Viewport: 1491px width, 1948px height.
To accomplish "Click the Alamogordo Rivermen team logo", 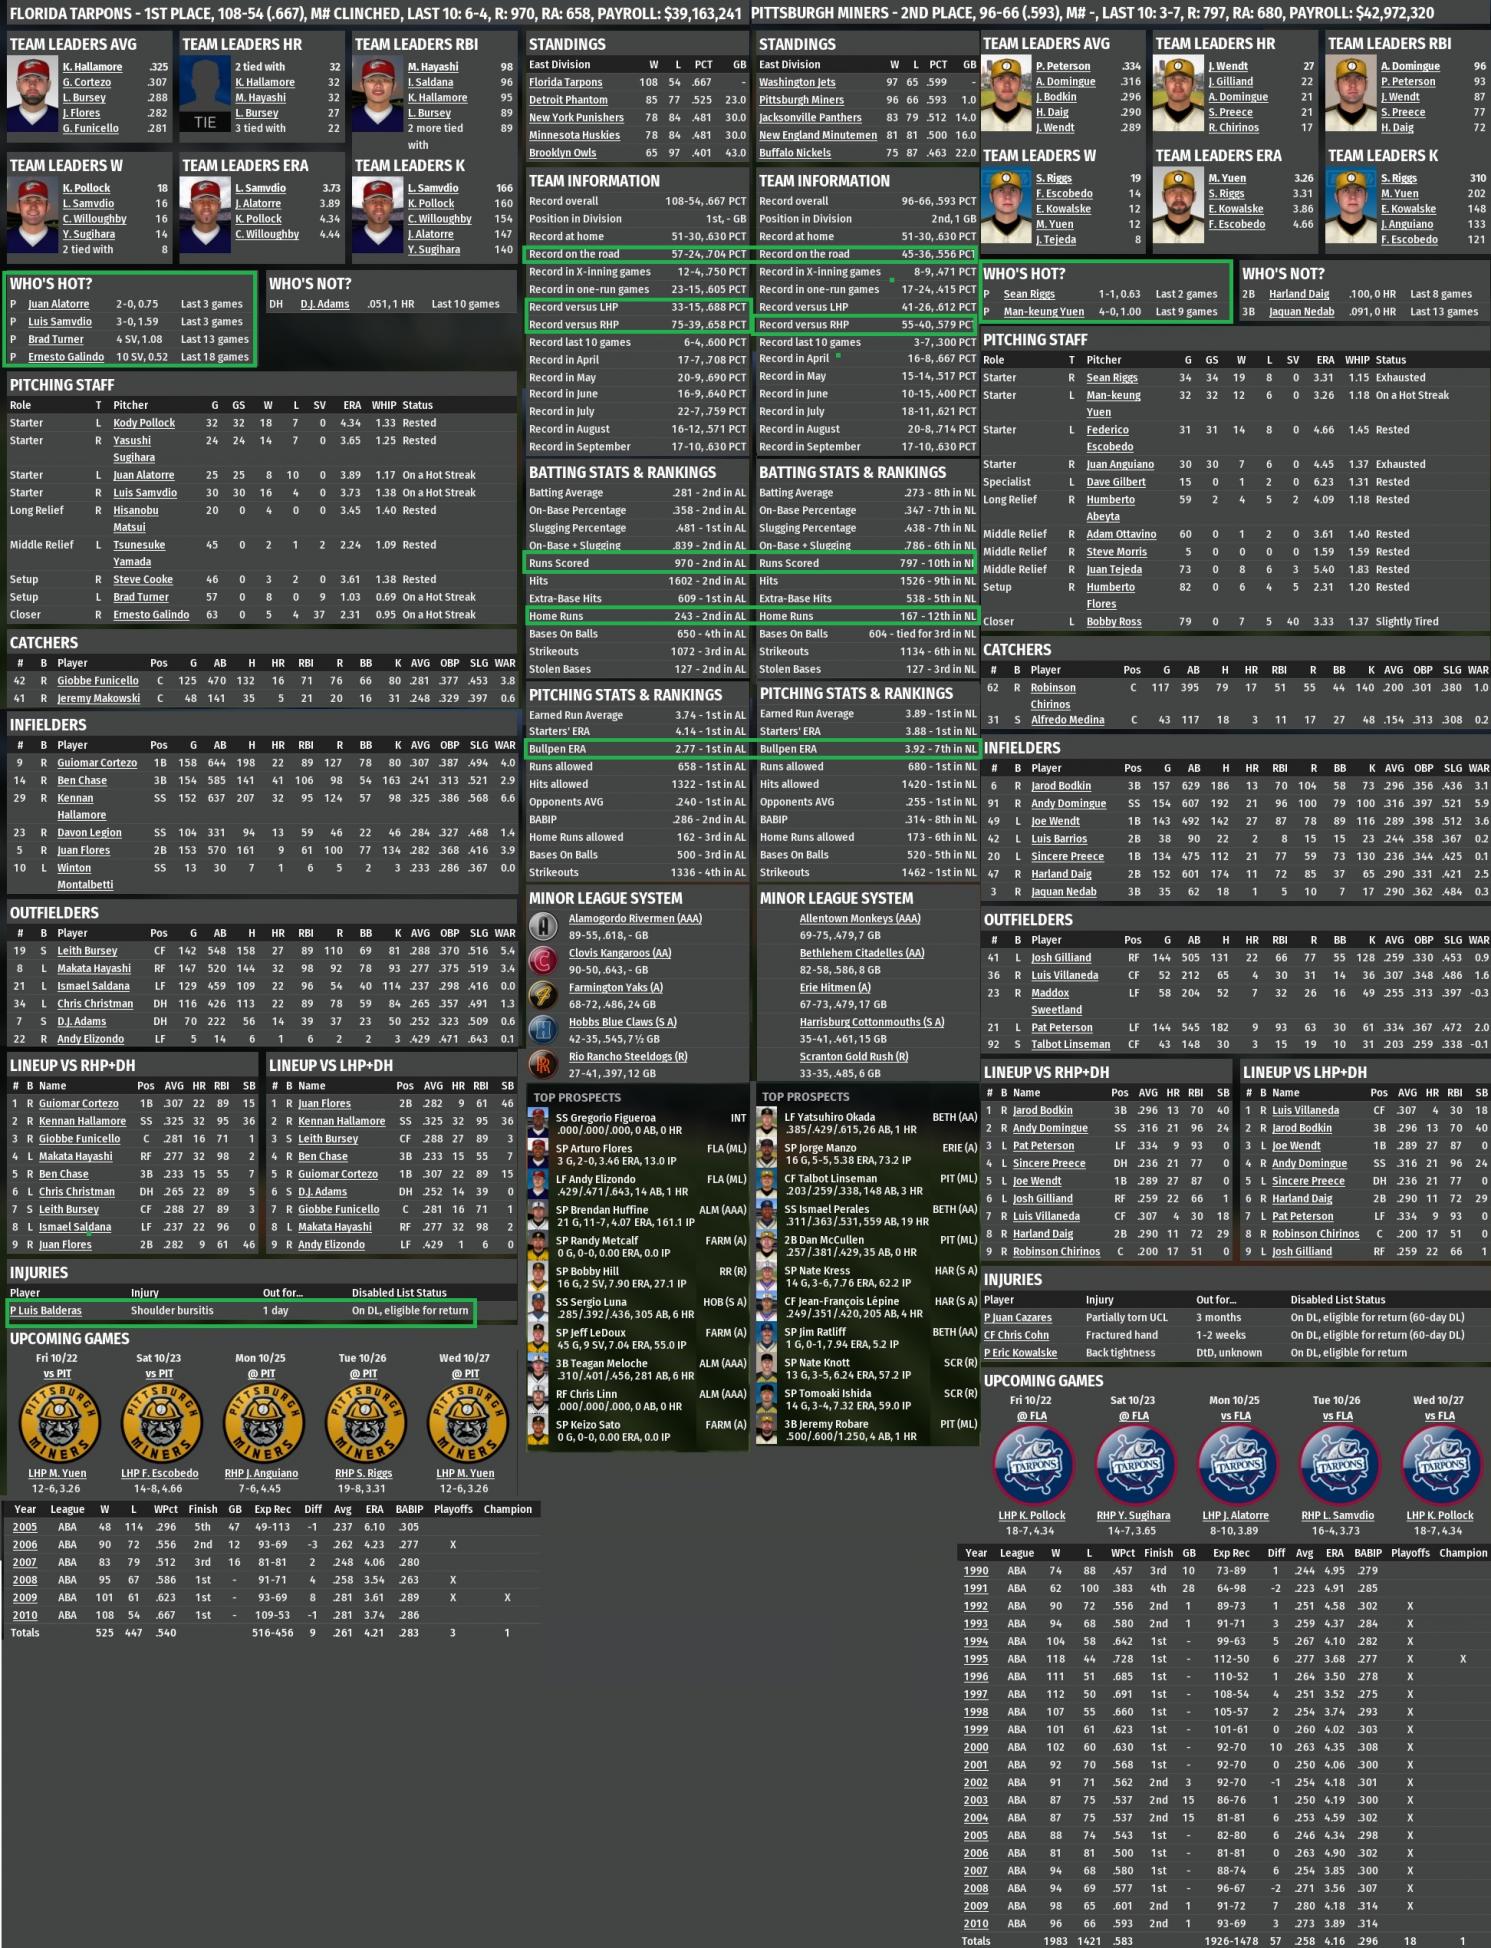I will (543, 926).
